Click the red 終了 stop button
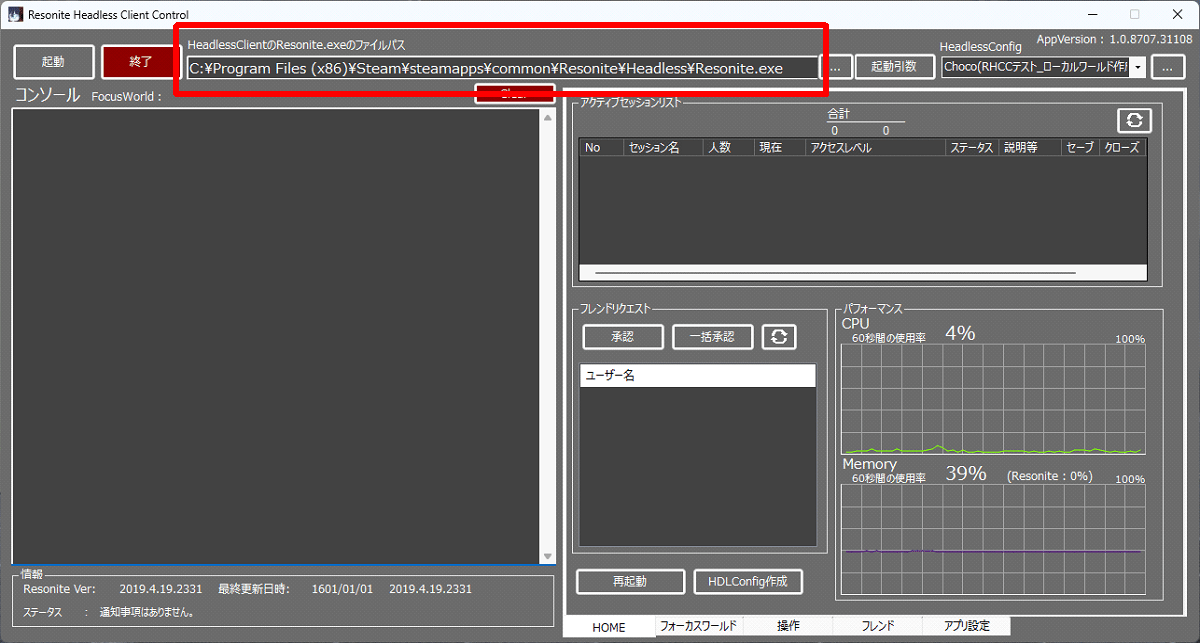The height and width of the screenshot is (643, 1200). tap(141, 62)
